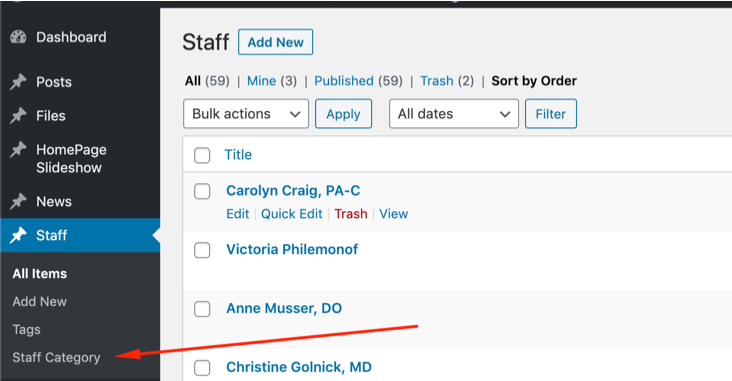
Task: Click the pin icon beside Files
Action: point(18,115)
